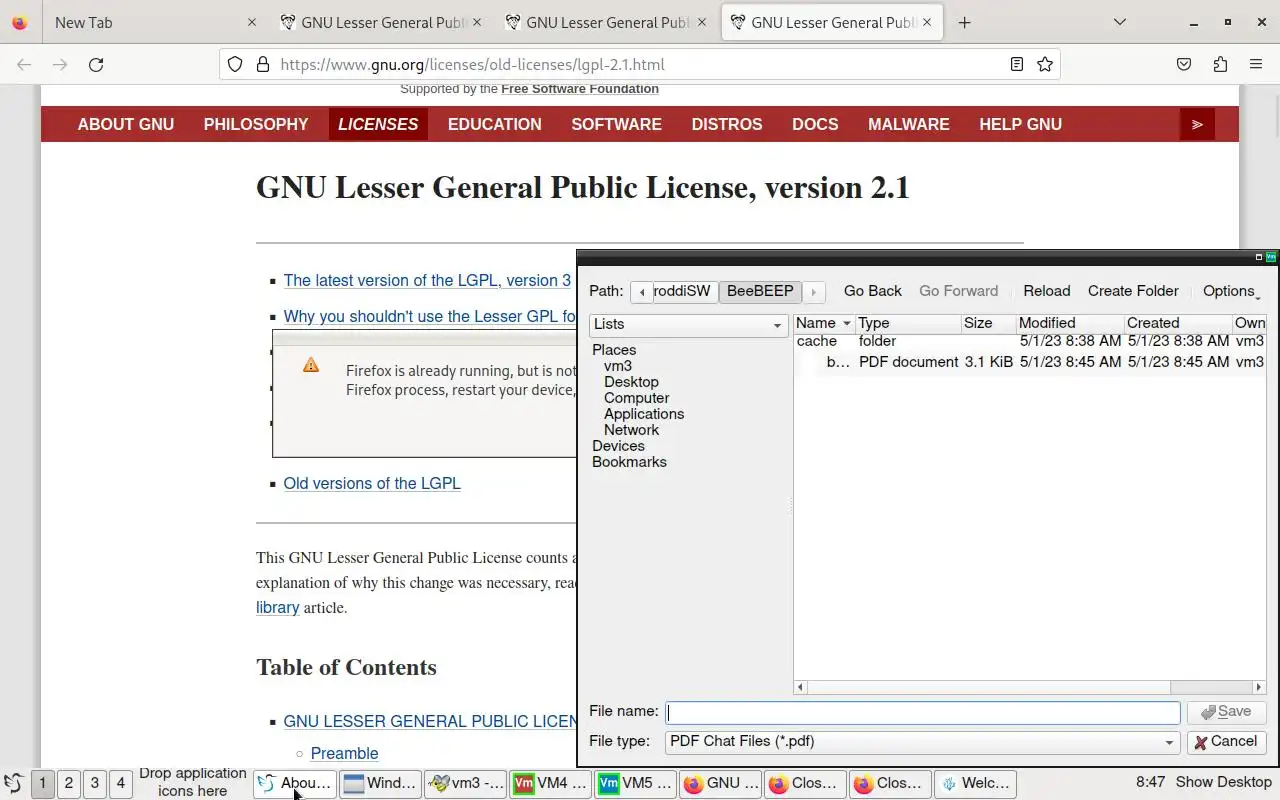Open the VM4 taskbar entry
Screen dimensions: 1280x800
[551, 783]
